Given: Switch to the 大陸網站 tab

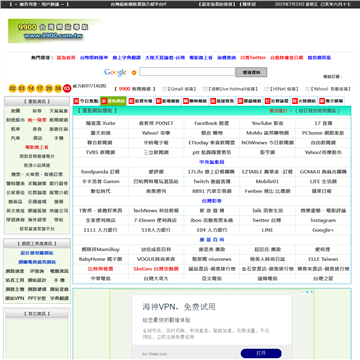Looking at the screenshot, I should pyautogui.click(x=304, y=101).
